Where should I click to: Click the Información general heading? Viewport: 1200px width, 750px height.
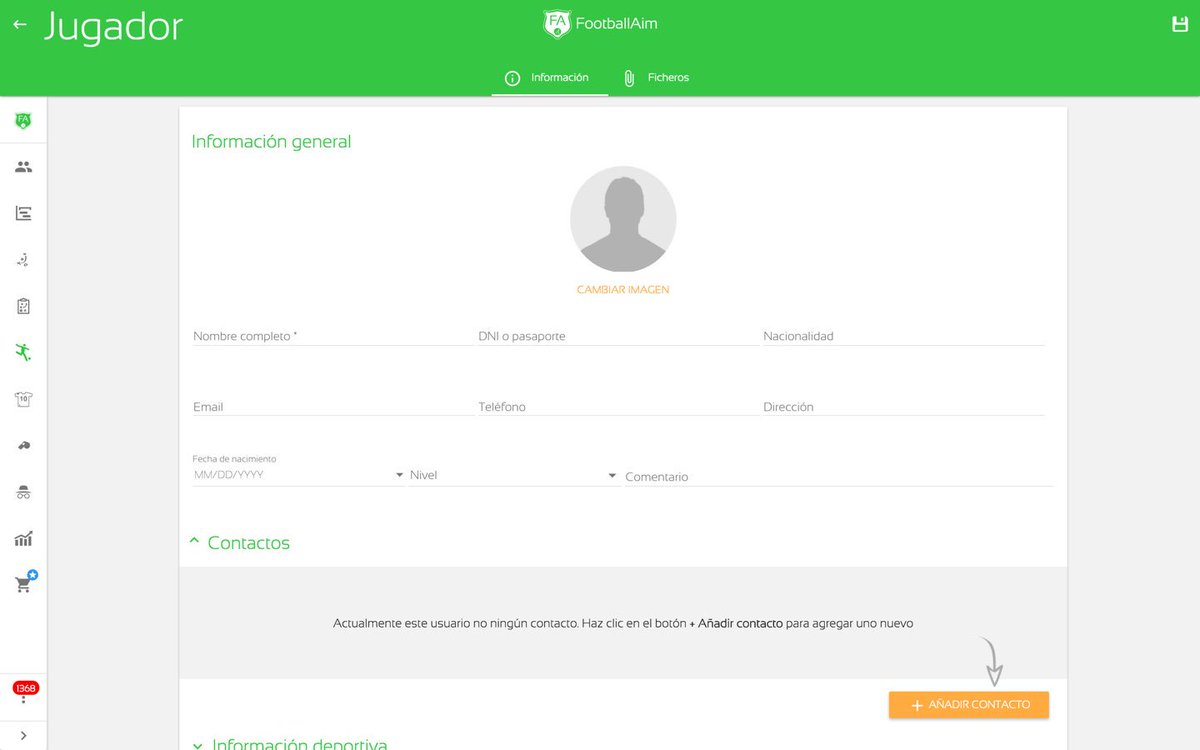click(x=271, y=142)
